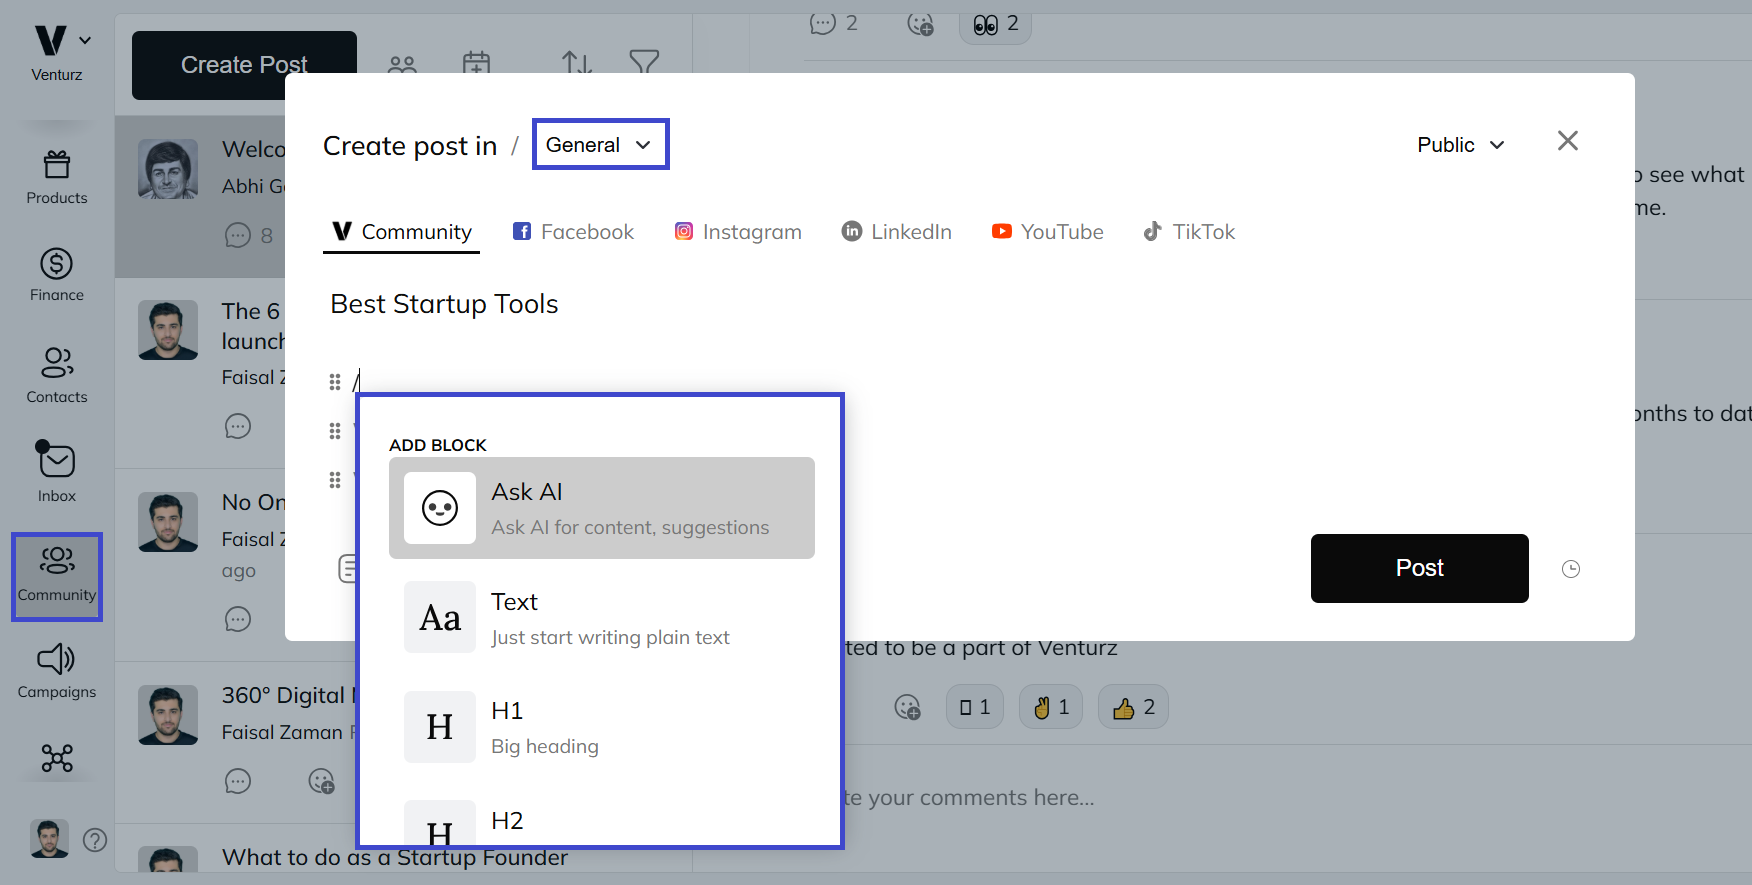1752x885 pixels.
Task: Open comments on the No On post
Action: [x=238, y=619]
